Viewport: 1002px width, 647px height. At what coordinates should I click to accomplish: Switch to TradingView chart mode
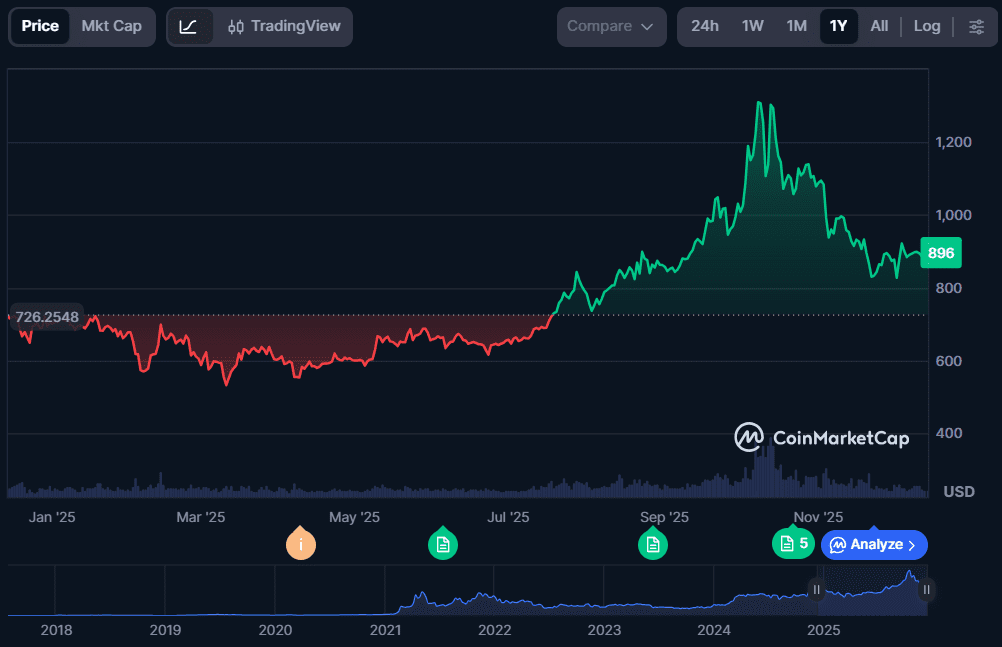click(283, 26)
